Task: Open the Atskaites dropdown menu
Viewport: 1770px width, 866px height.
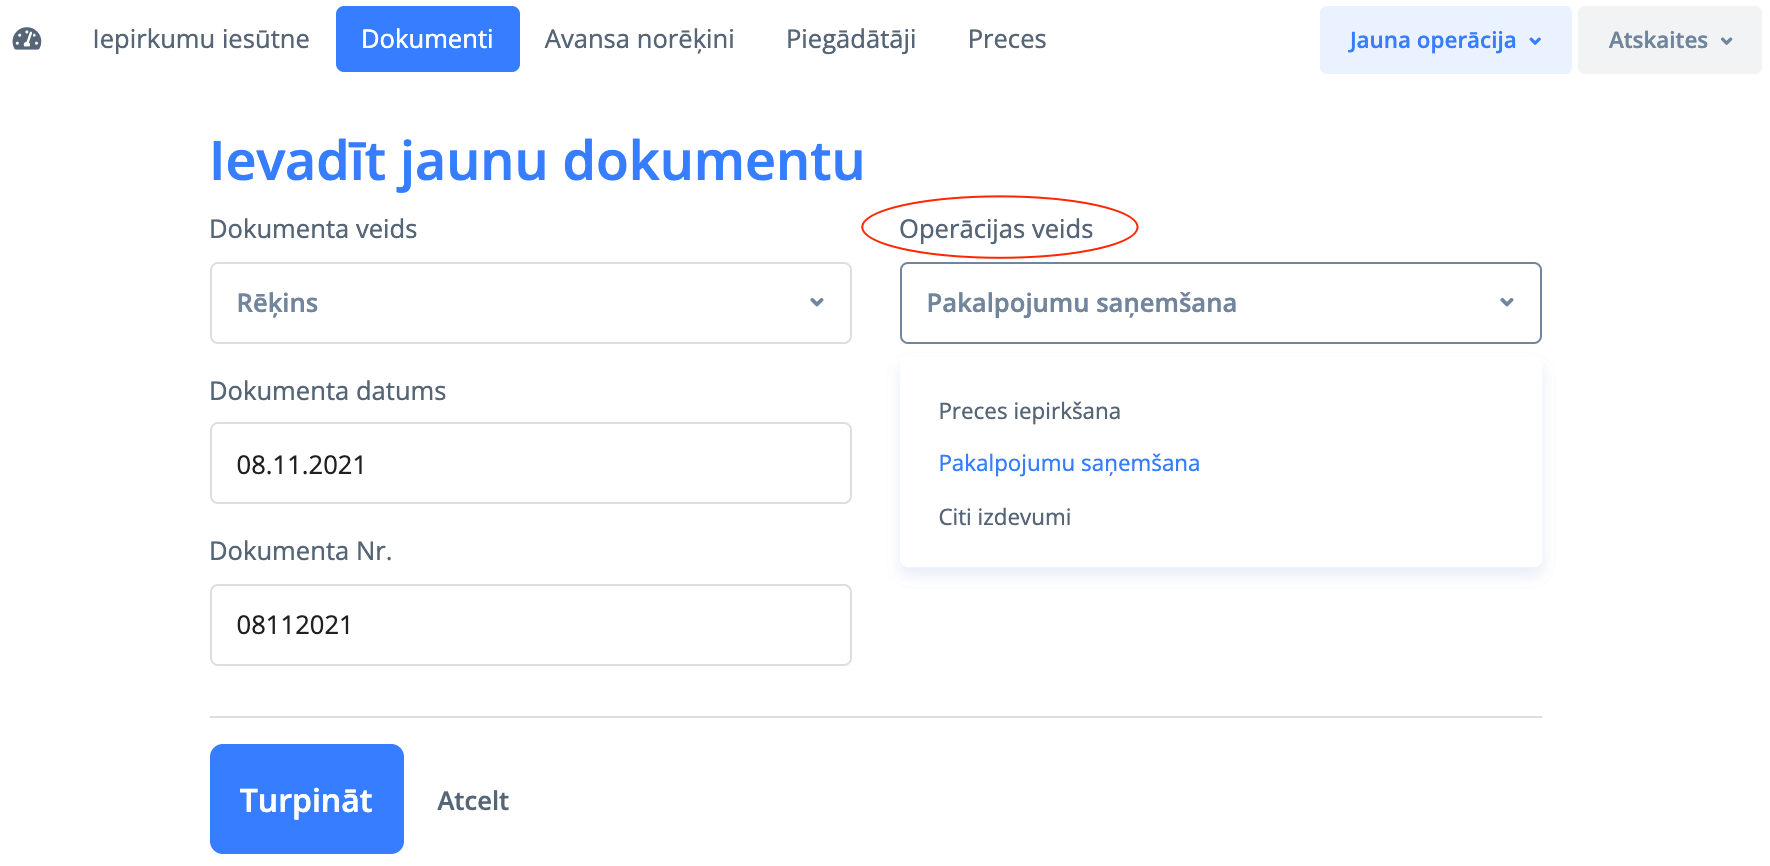Action: tap(1668, 40)
